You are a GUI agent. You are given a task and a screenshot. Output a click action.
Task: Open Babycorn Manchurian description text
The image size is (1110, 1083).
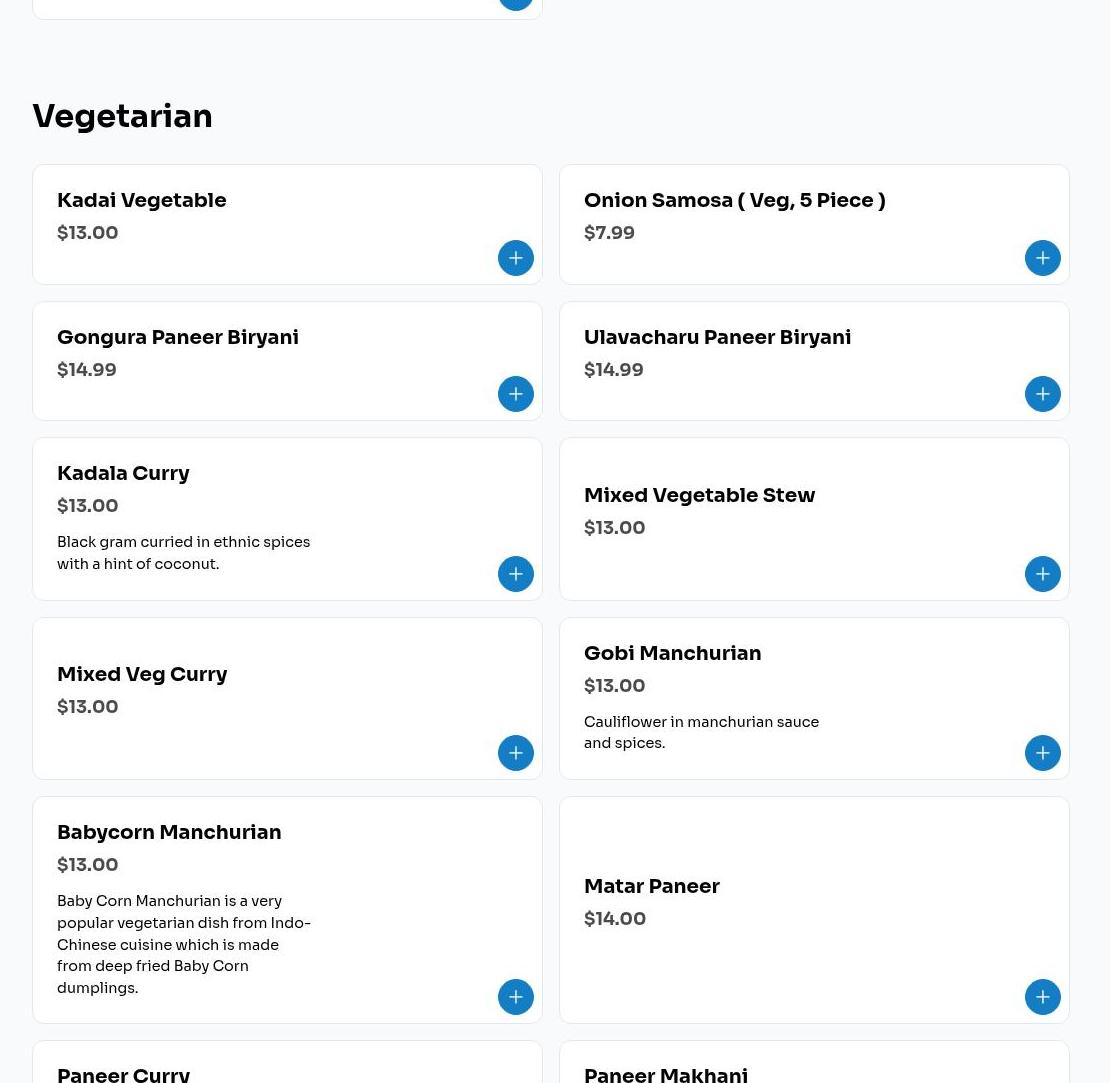[184, 944]
